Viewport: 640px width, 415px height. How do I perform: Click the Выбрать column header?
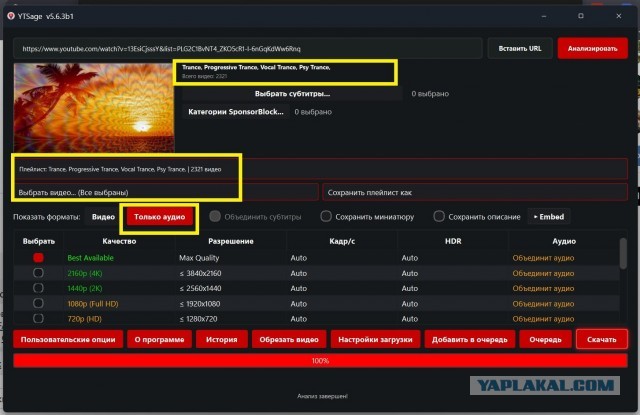(x=39, y=241)
